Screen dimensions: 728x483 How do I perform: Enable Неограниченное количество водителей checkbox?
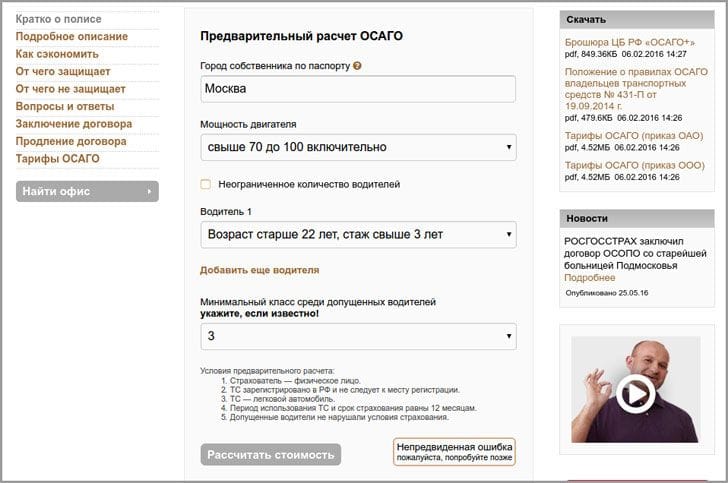tap(206, 184)
